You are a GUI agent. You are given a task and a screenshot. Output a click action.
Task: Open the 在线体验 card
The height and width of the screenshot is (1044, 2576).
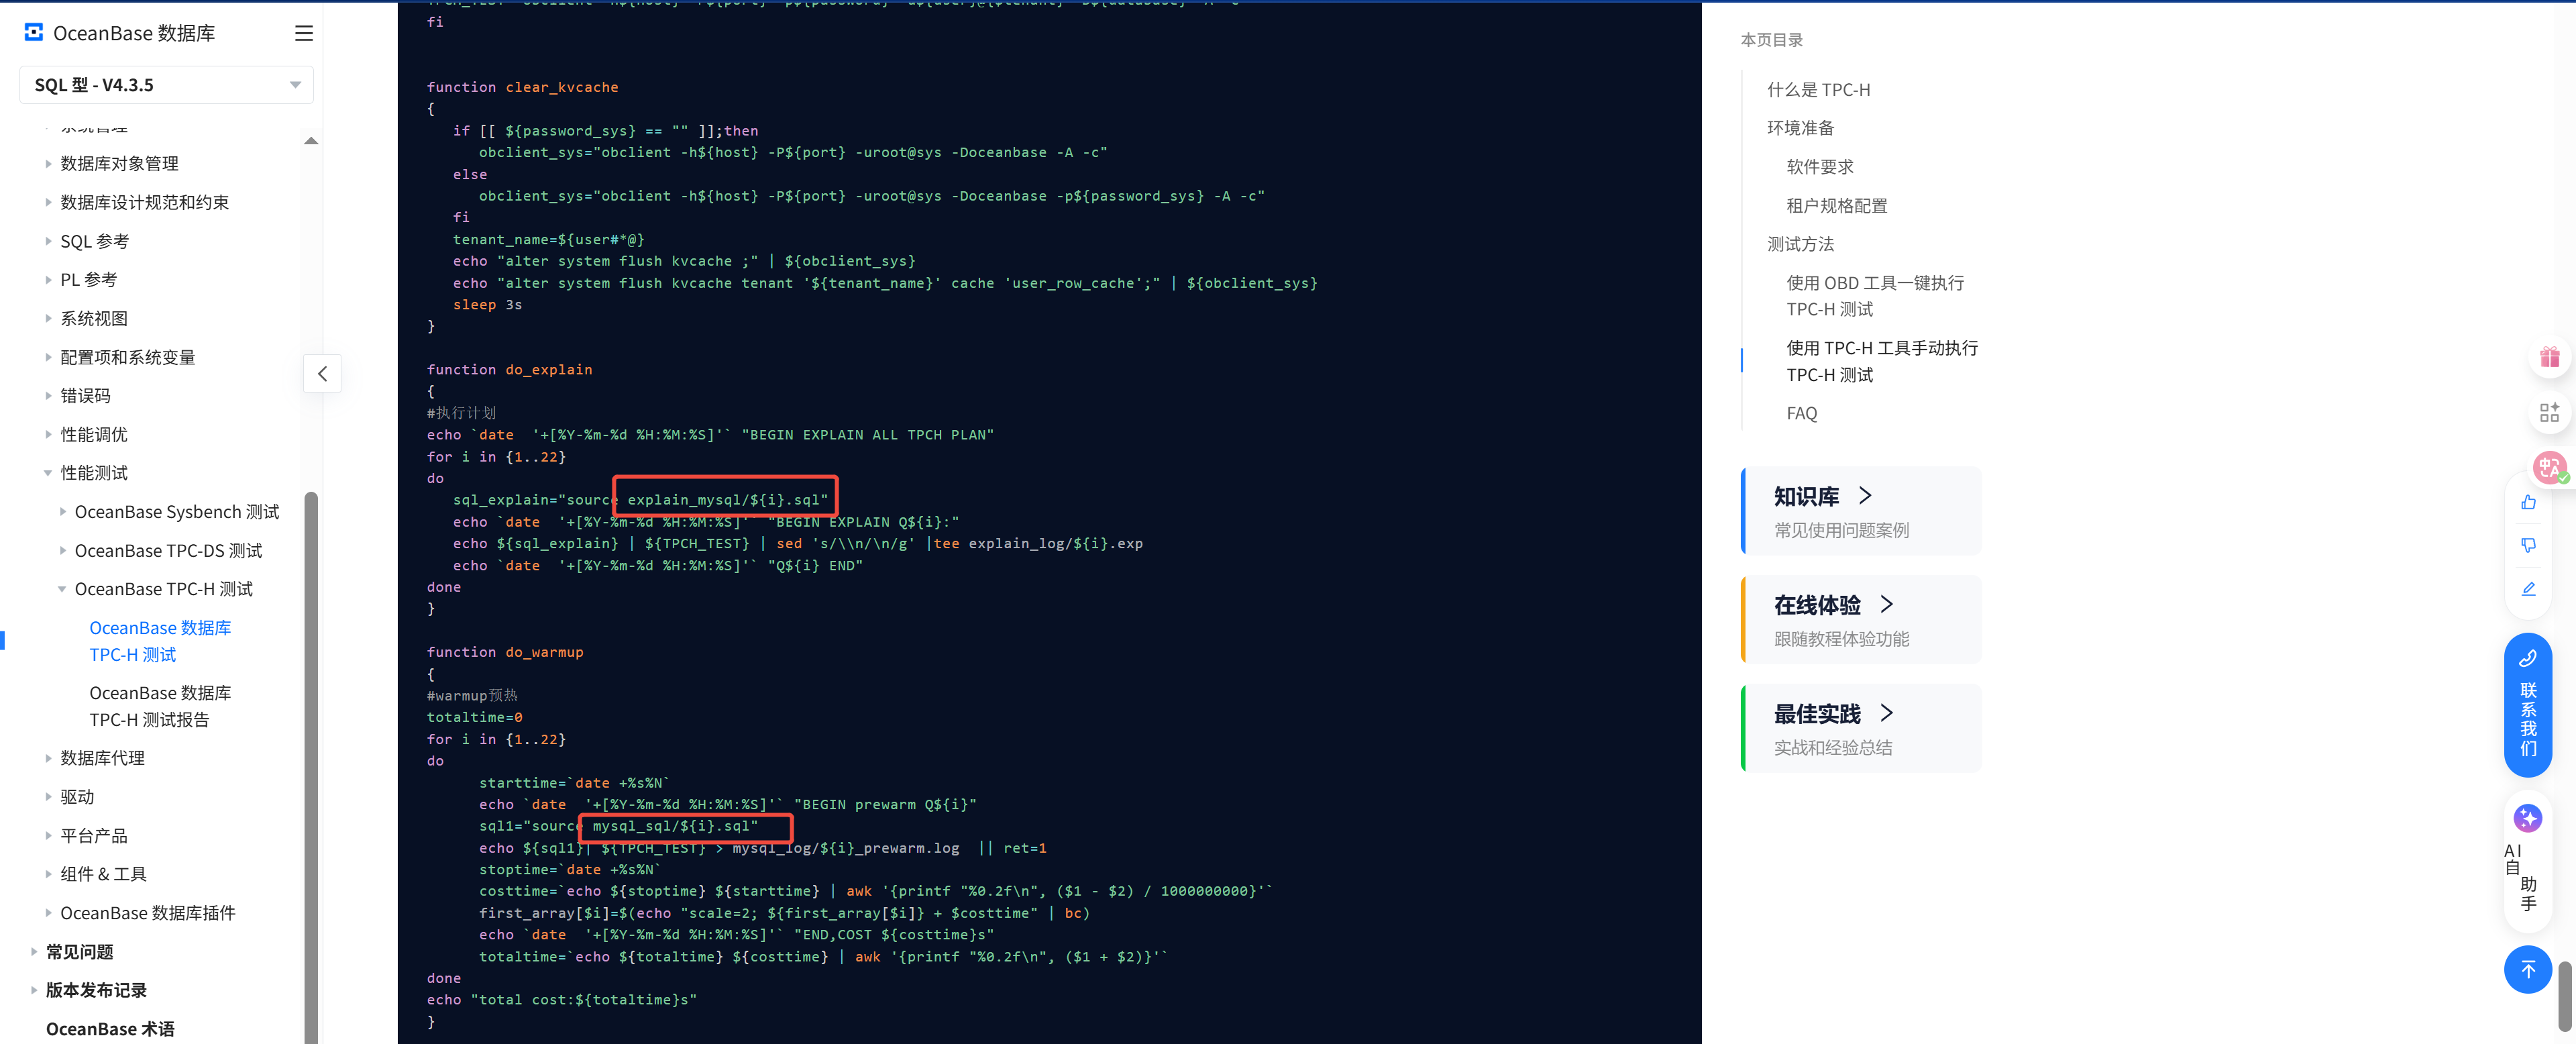[x=1861, y=619]
